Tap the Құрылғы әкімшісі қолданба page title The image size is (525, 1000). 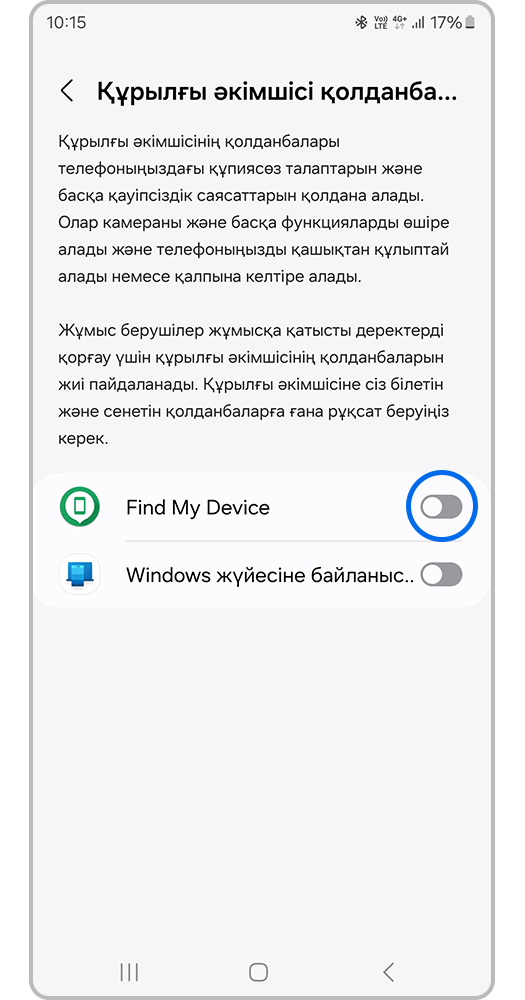tap(277, 91)
